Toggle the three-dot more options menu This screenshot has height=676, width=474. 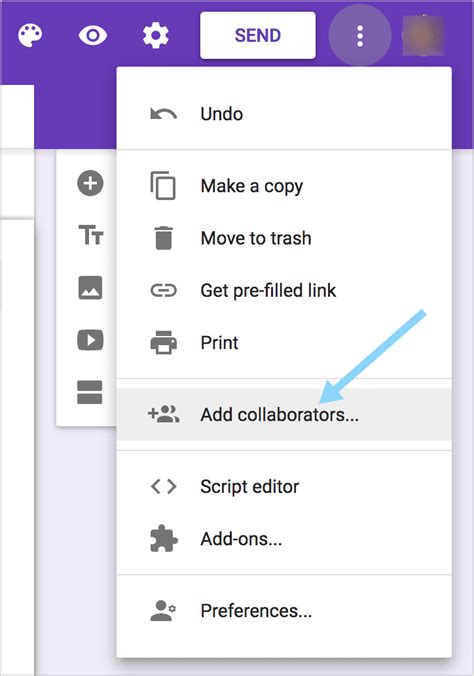tap(360, 35)
